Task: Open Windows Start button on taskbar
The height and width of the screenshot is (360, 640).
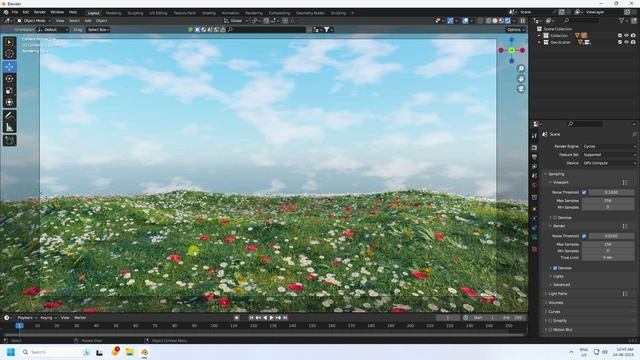Action: pos(11,352)
